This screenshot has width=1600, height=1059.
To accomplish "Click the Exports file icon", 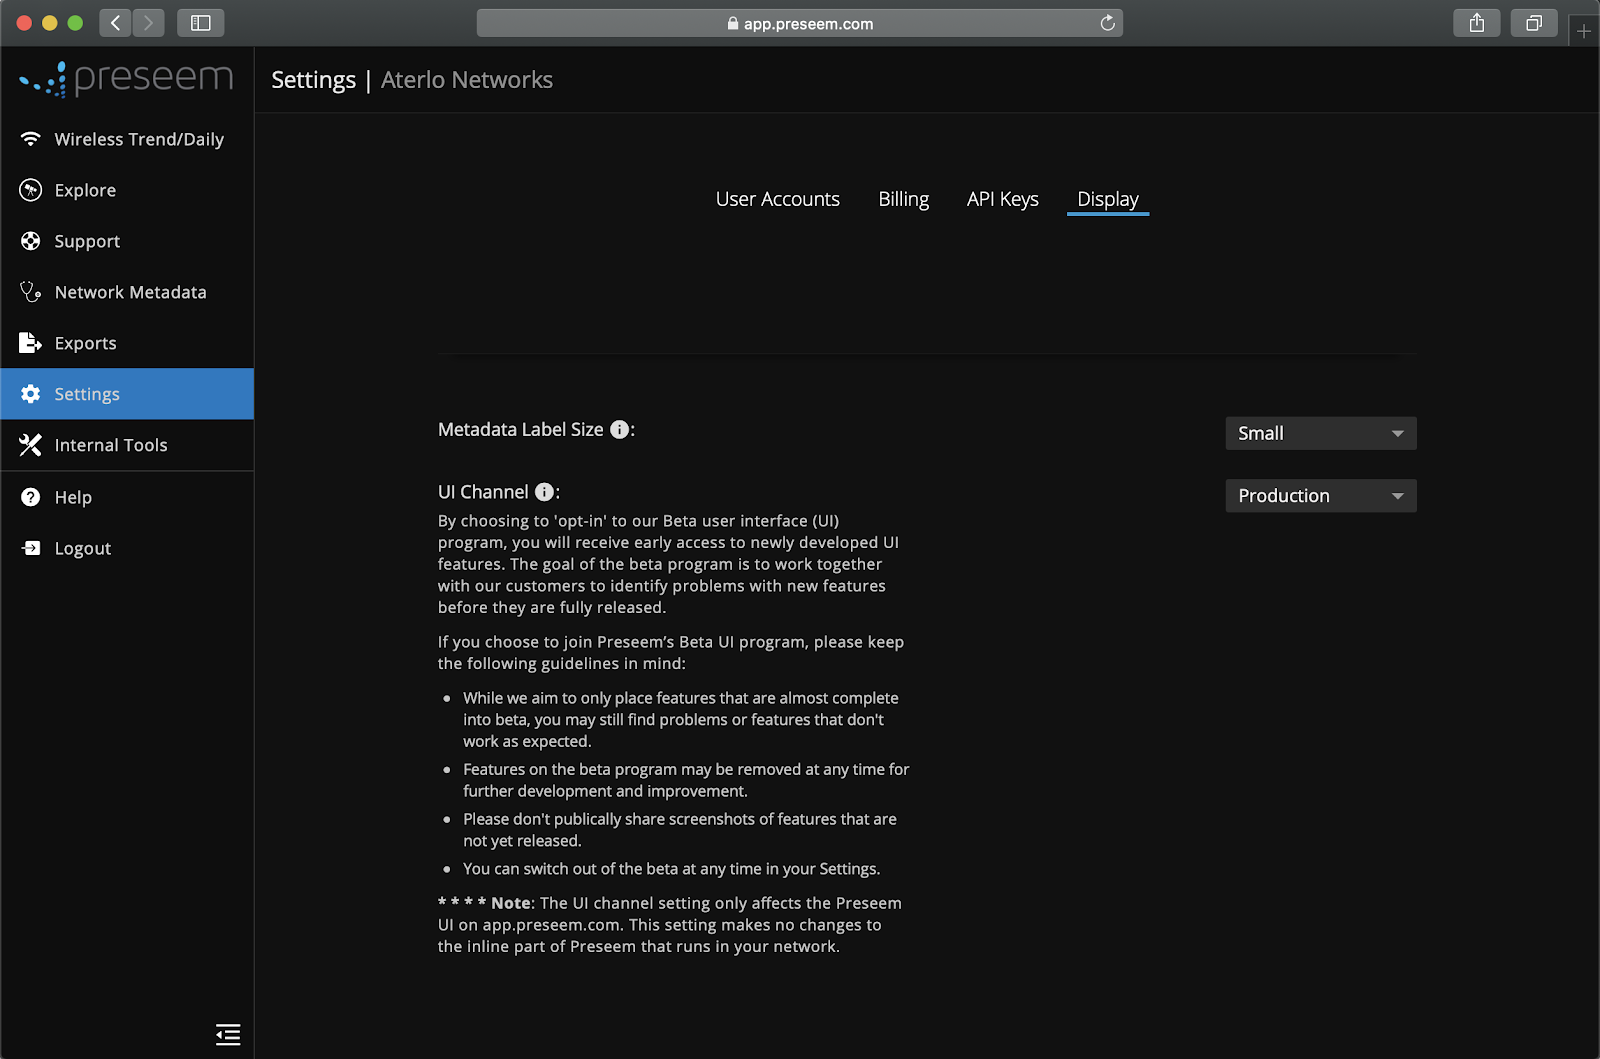I will pos(31,343).
